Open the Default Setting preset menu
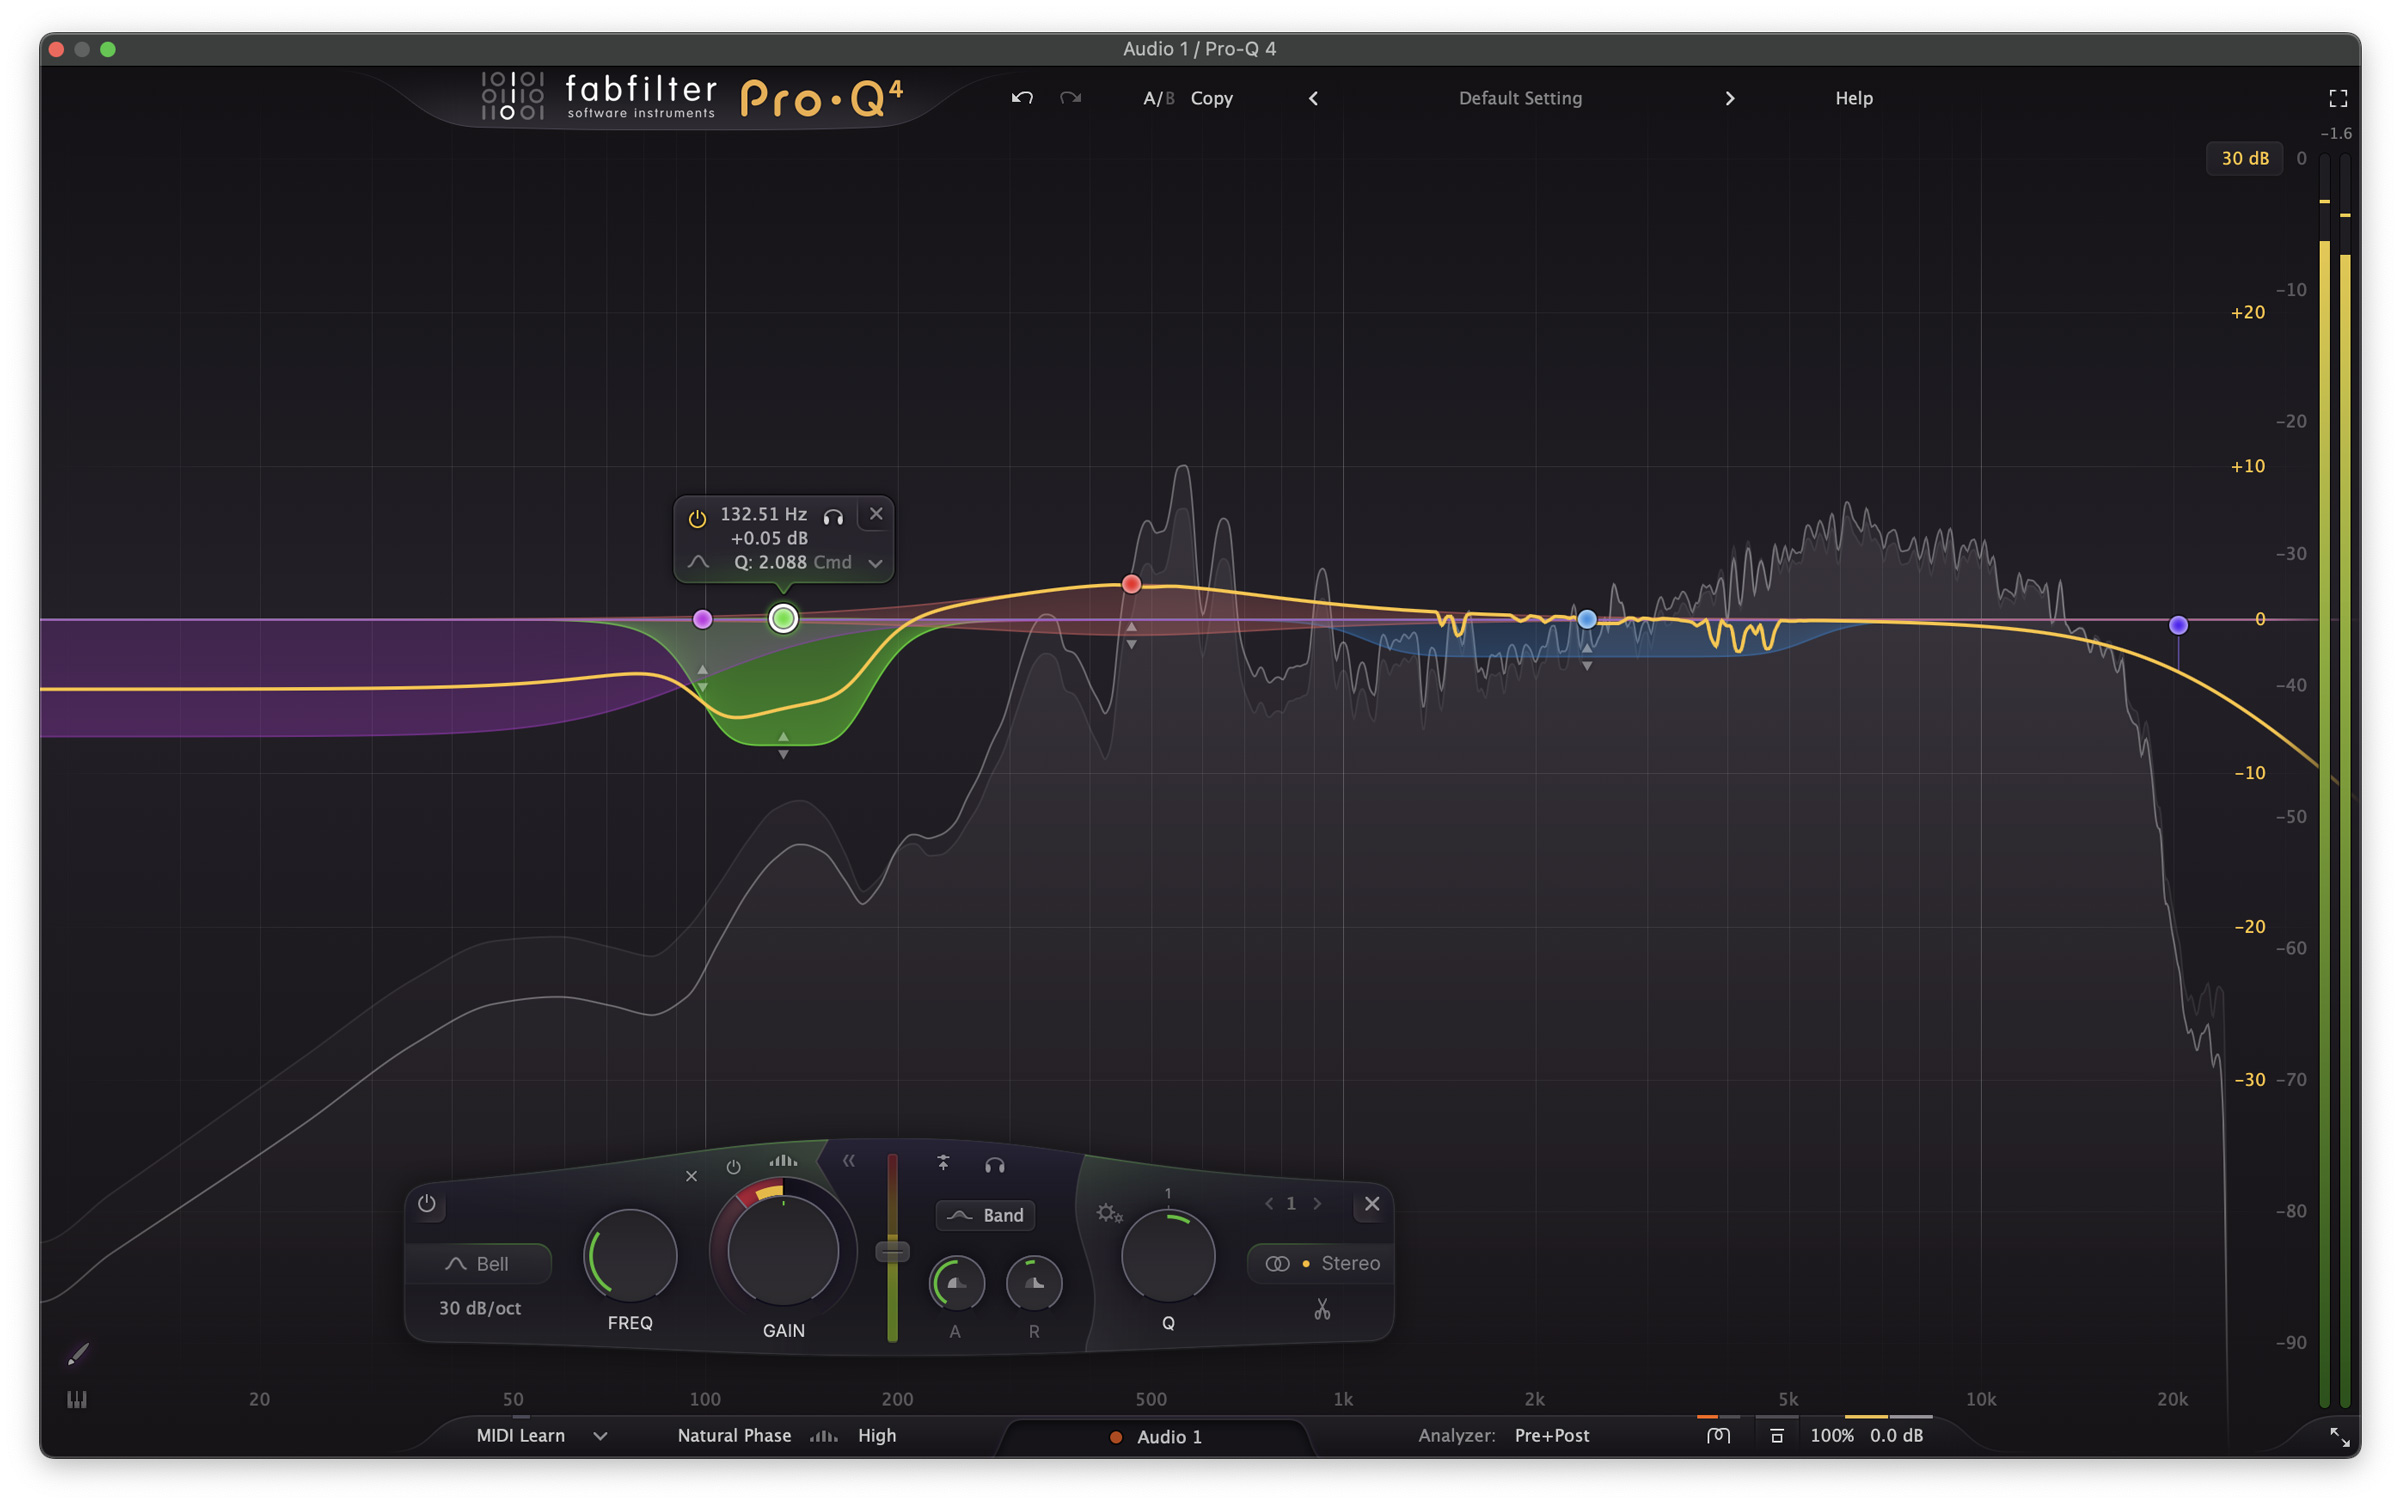This screenshot has width=2400, height=1504. [x=1520, y=98]
